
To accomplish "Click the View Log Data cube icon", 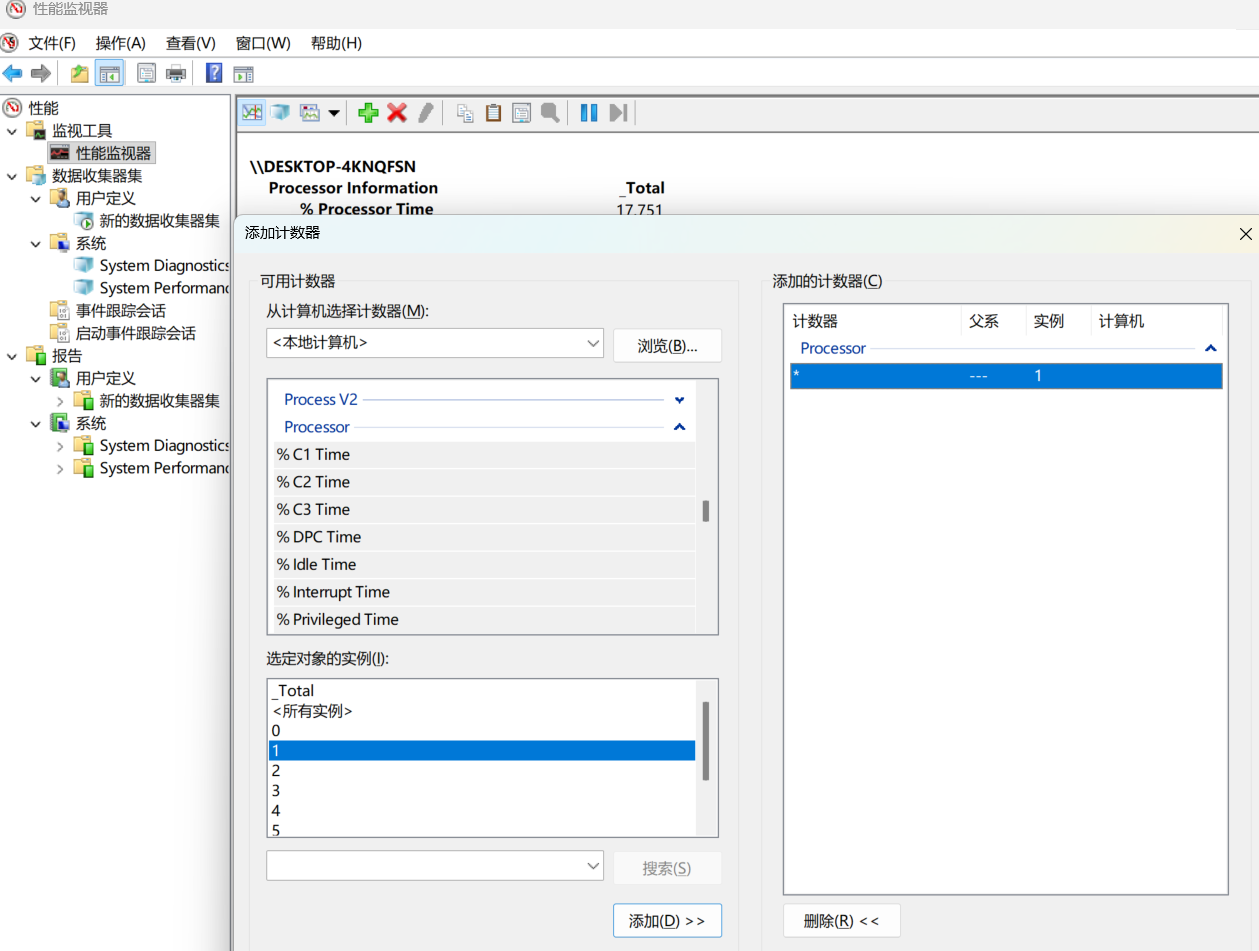I will click(280, 113).
